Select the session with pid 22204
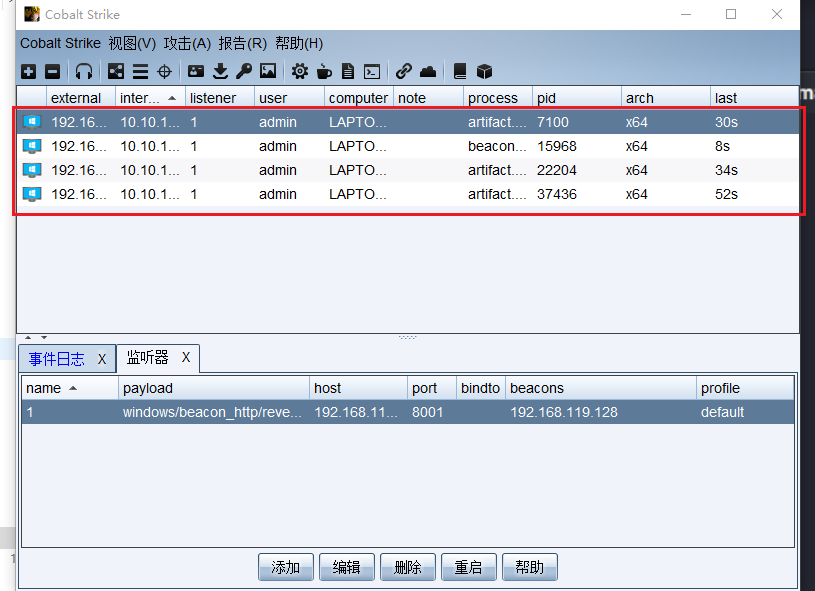The height and width of the screenshot is (591, 815). point(408,170)
